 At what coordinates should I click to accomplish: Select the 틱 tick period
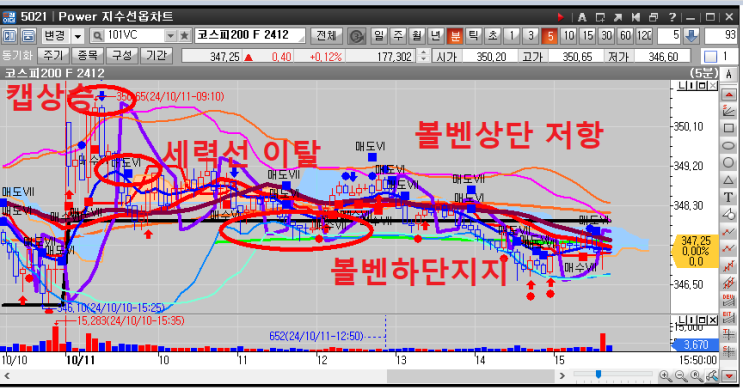click(x=474, y=36)
